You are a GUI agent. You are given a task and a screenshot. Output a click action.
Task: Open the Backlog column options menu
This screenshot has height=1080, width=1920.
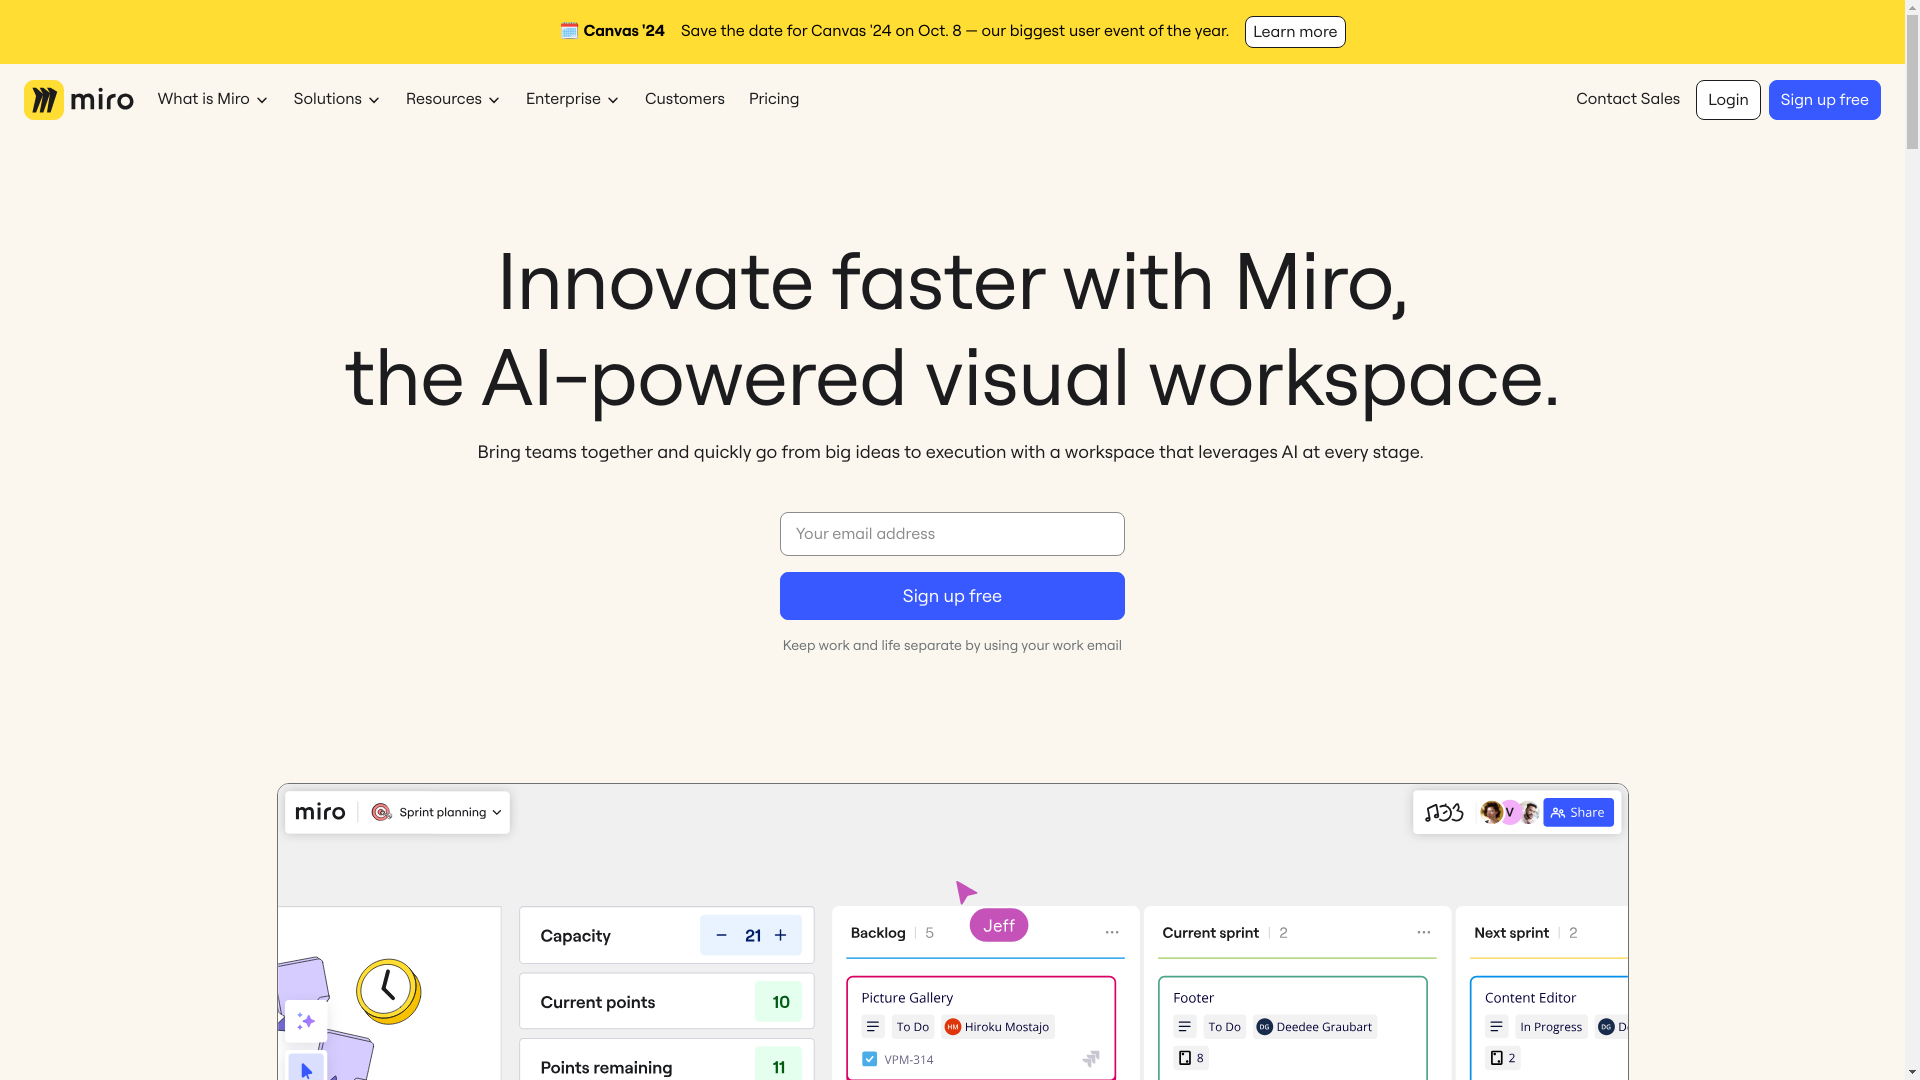(x=1111, y=932)
